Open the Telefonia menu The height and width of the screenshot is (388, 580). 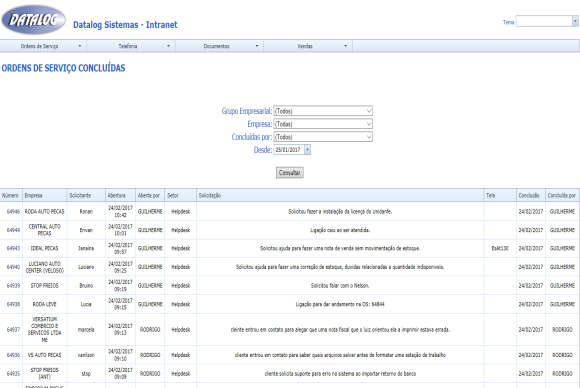point(131,46)
